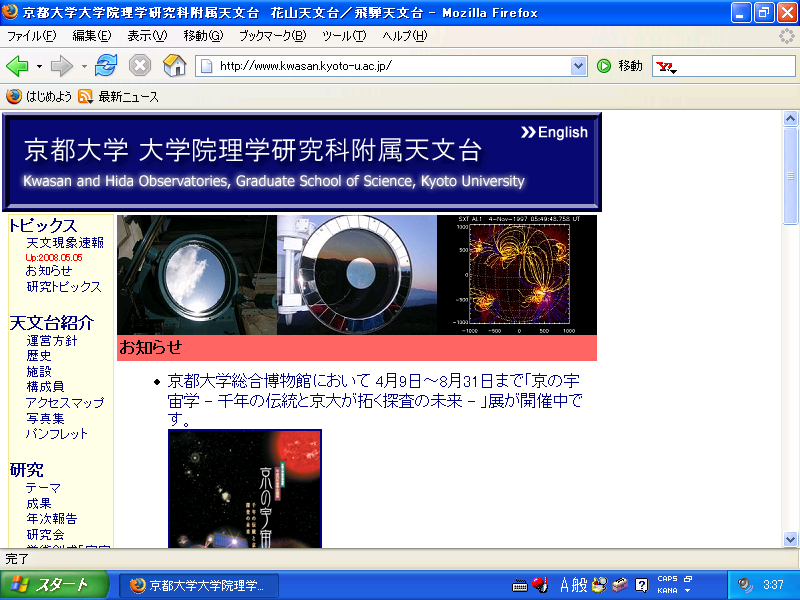Click the language bar restore icon
Image resolution: width=800 pixels, height=600 pixels.
click(x=688, y=579)
